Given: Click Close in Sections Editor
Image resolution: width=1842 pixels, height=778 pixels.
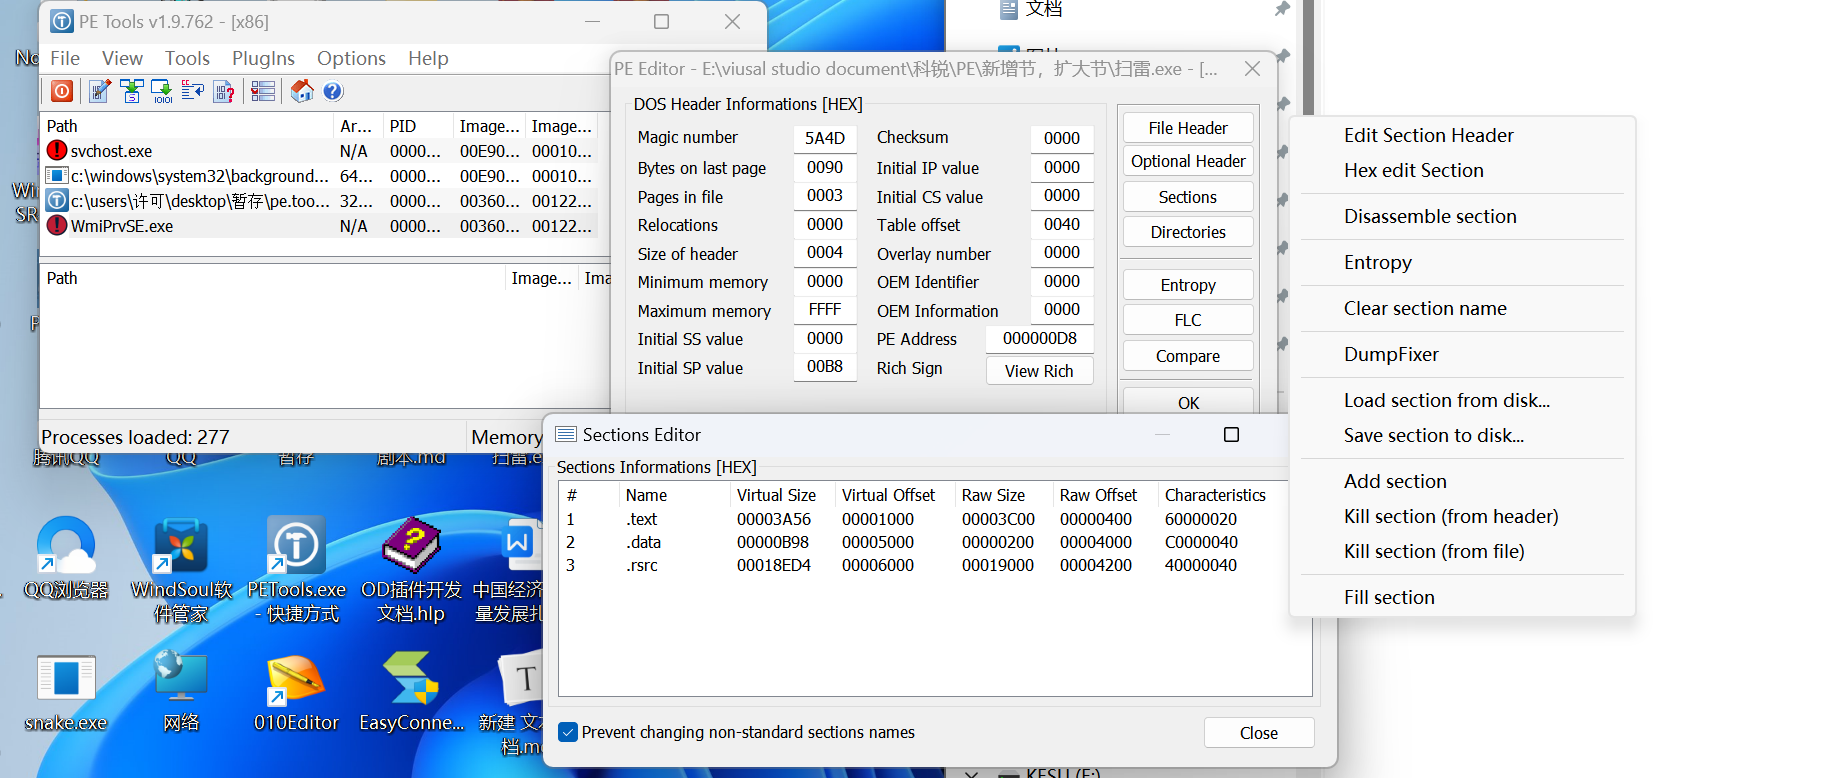Looking at the screenshot, I should pyautogui.click(x=1259, y=733).
